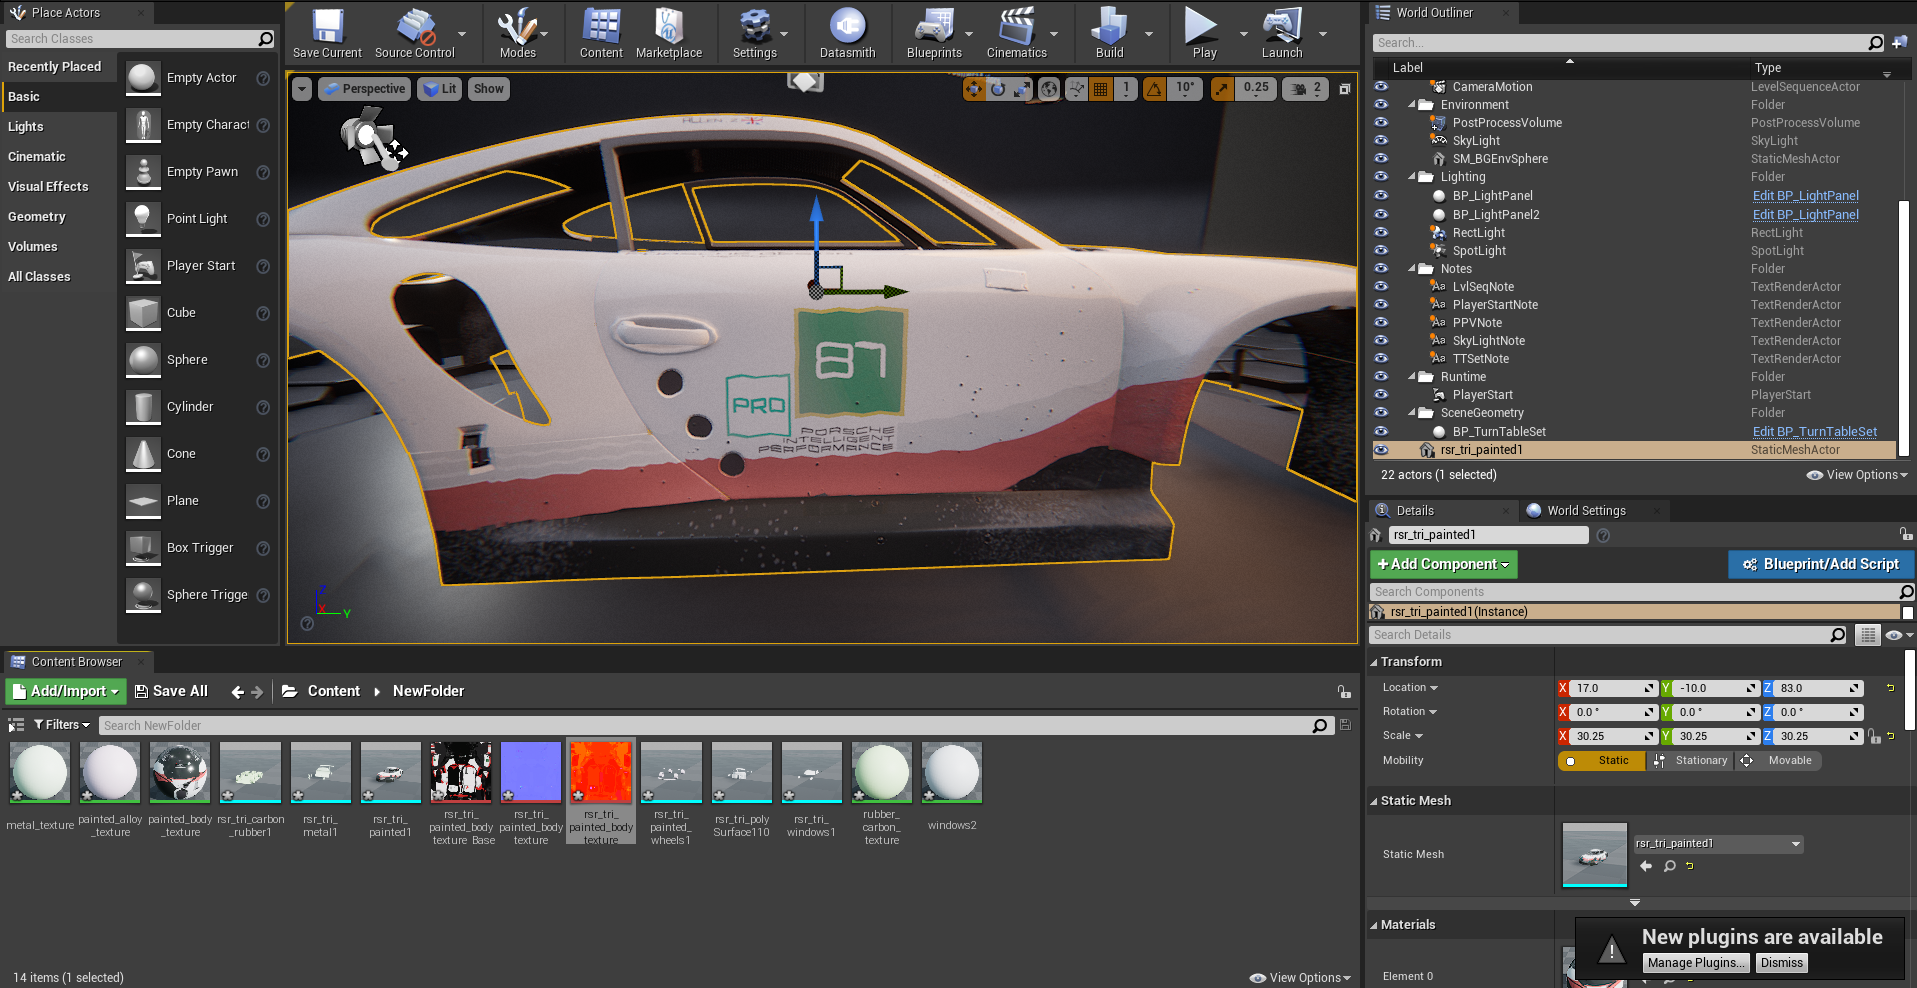
Task: Select the translate gizmo tool in viewport
Action: point(974,89)
